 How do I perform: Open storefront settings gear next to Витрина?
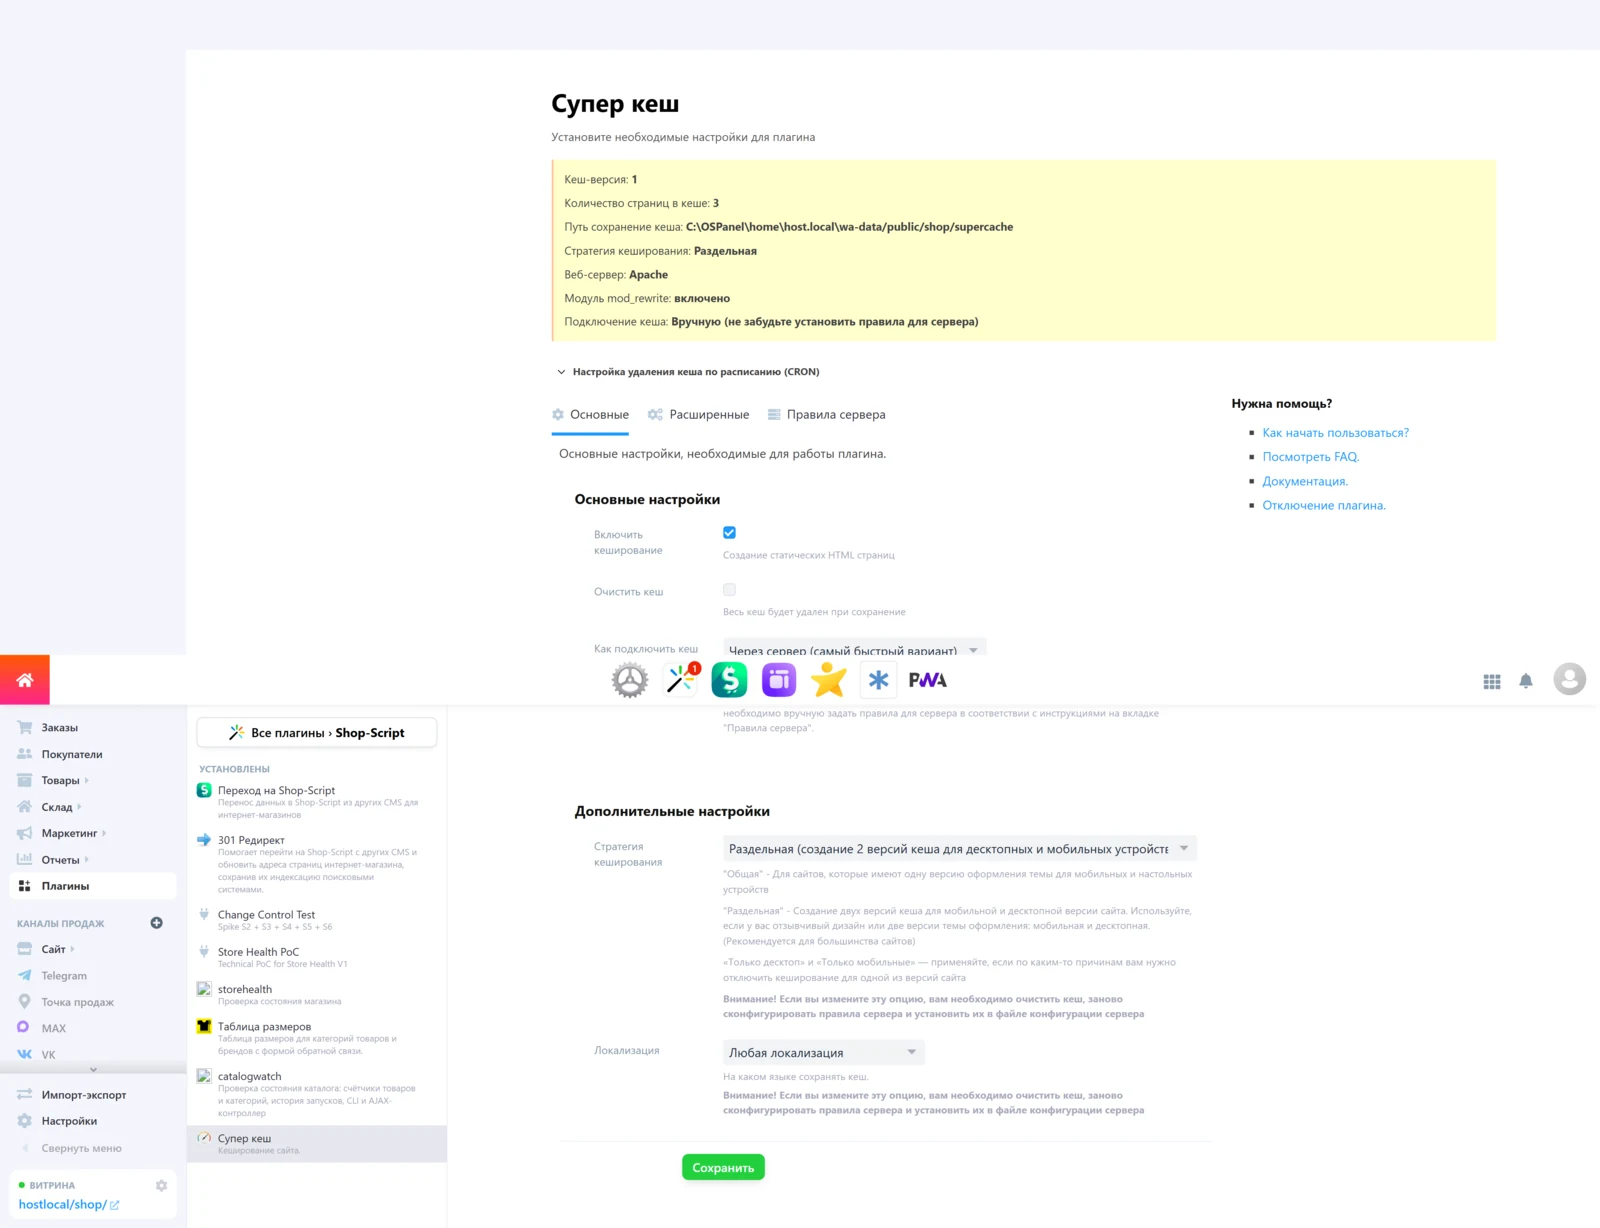point(161,1186)
